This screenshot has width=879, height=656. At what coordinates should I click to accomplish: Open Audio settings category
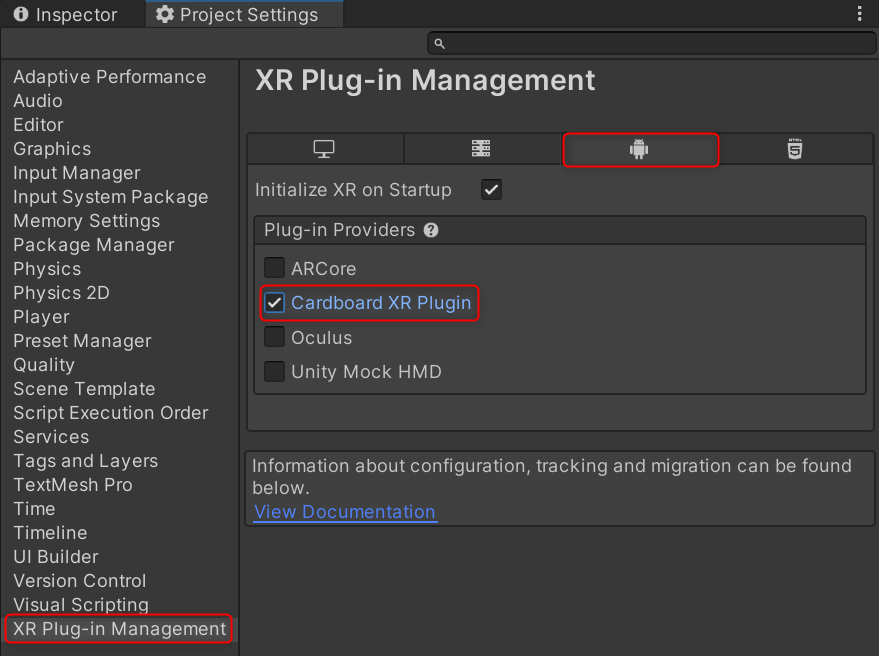point(38,101)
